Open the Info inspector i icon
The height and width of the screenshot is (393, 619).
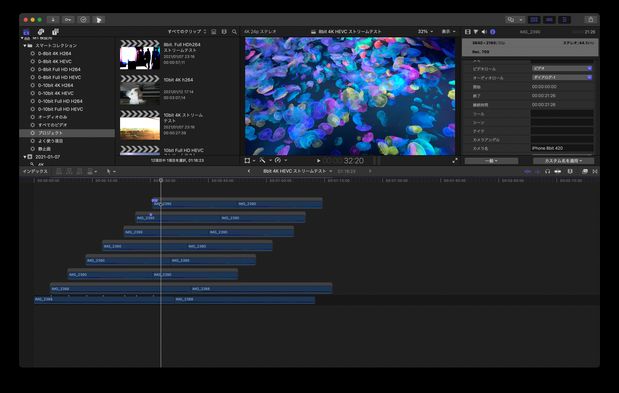coord(493,32)
